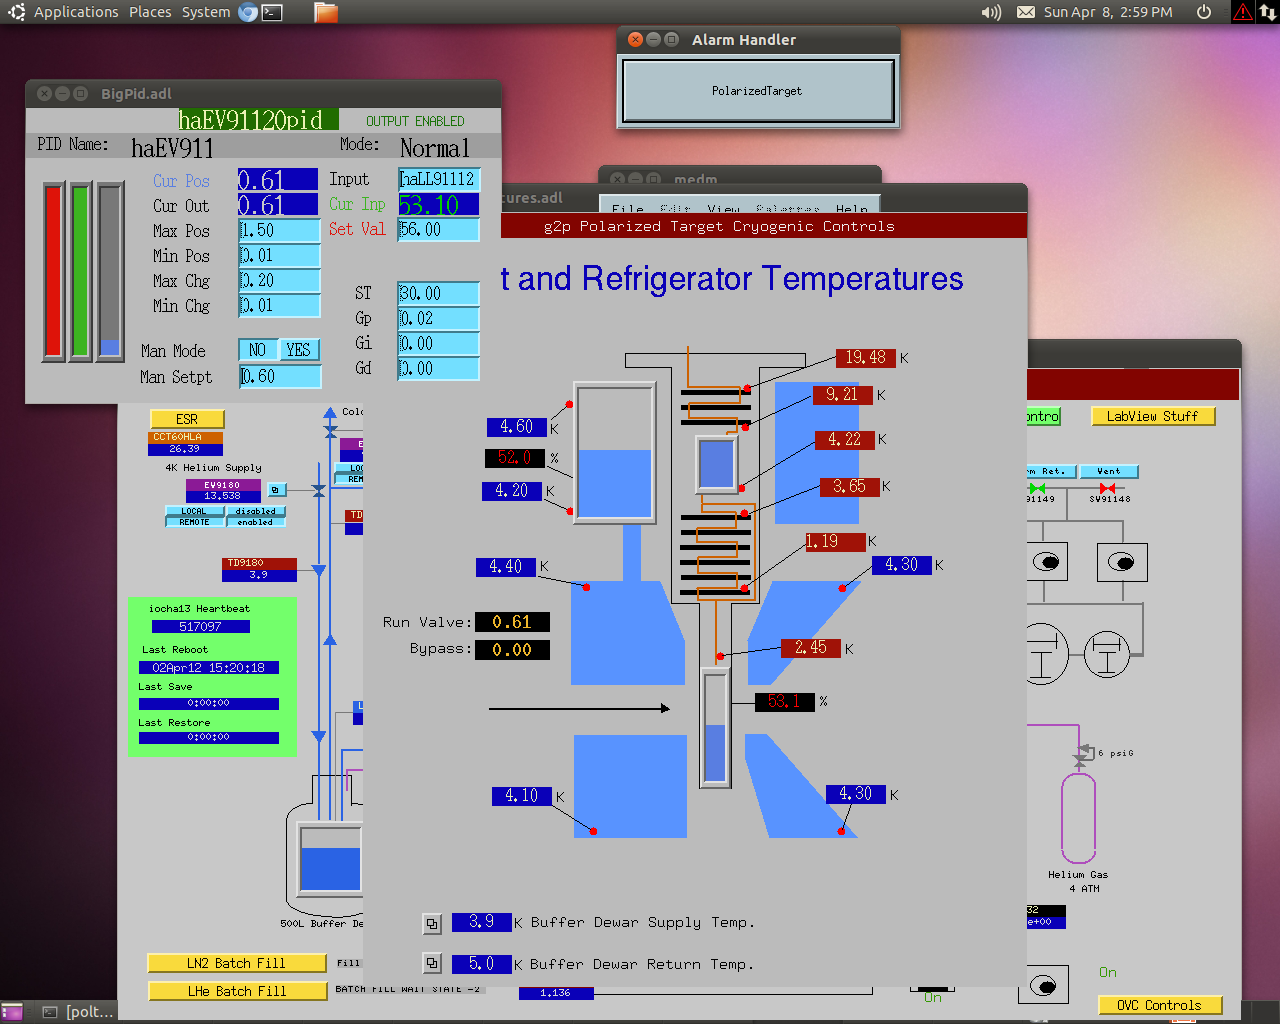Image resolution: width=1280 pixels, height=1024 pixels.
Task: Click the valve symbol on 4K Helium Supply line
Action: [x=319, y=491]
